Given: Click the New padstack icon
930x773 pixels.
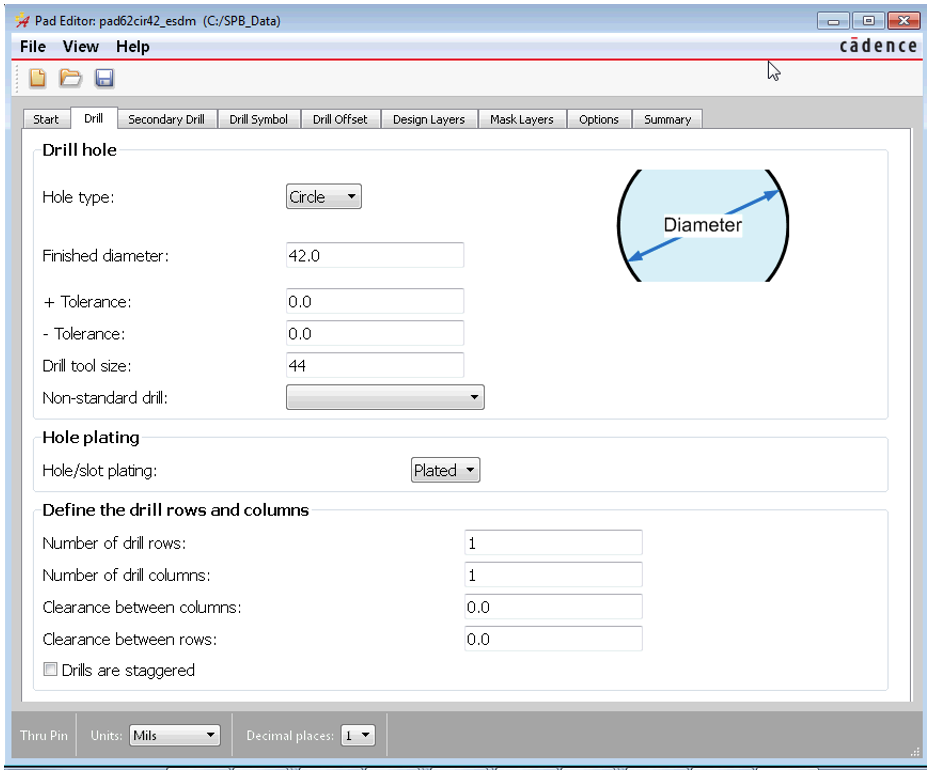Looking at the screenshot, I should click(37, 78).
